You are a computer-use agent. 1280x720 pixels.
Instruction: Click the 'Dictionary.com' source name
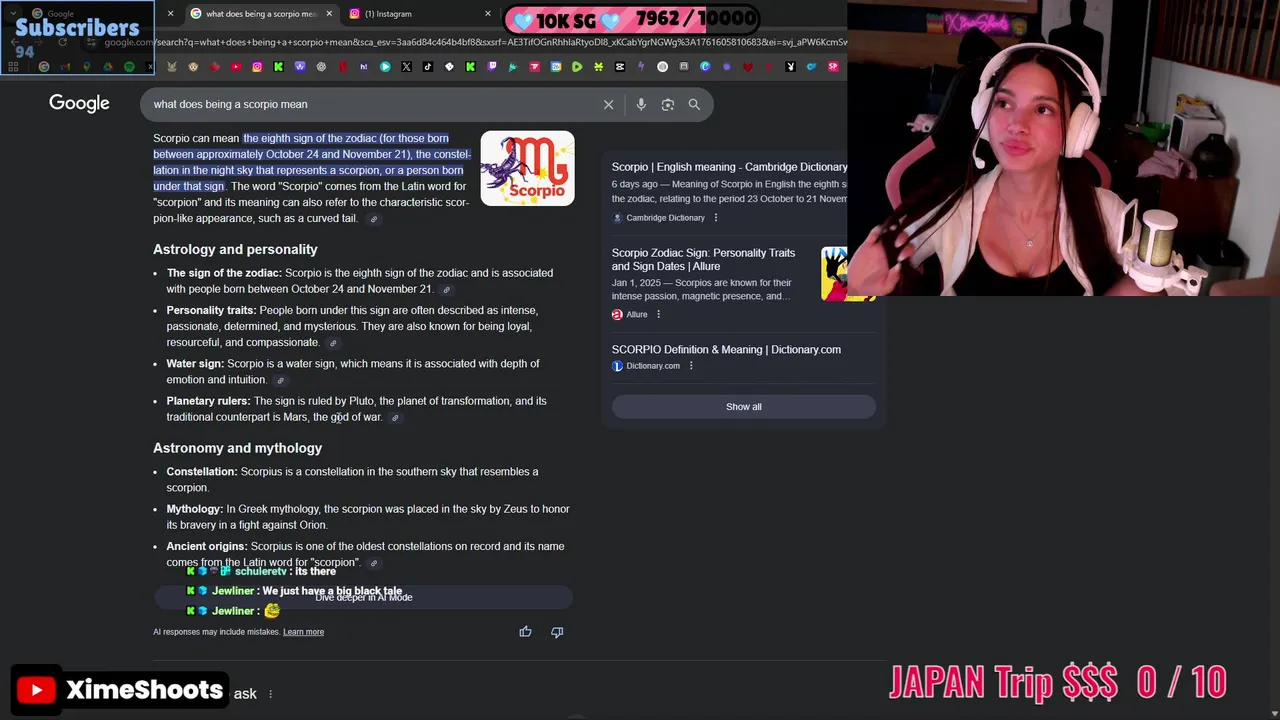[653, 366]
